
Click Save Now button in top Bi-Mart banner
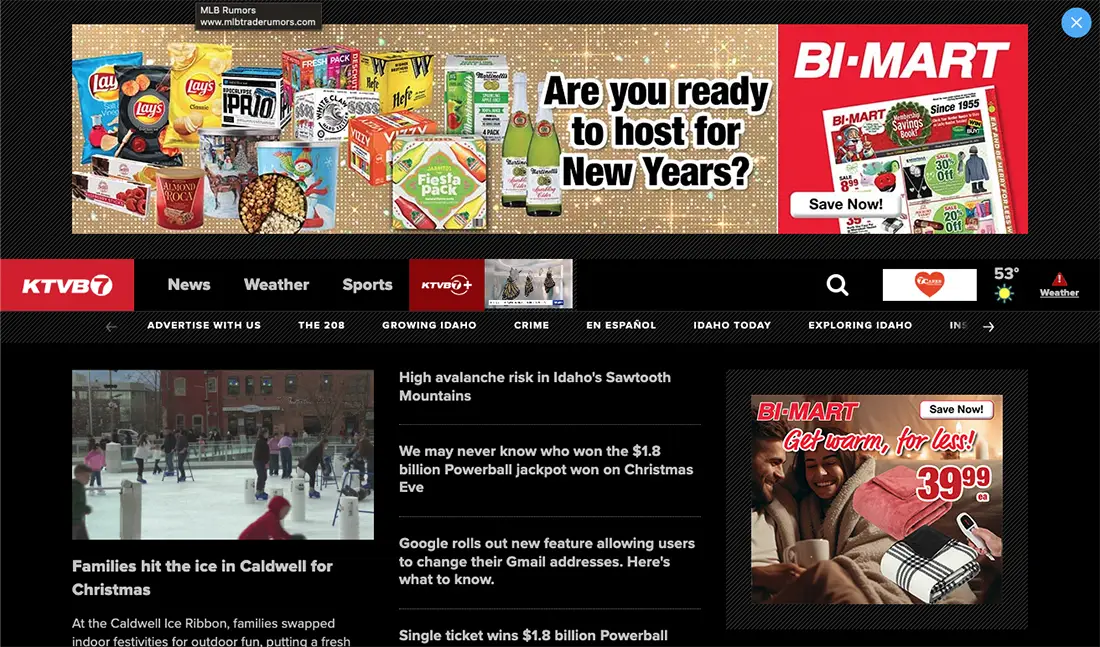(x=845, y=204)
